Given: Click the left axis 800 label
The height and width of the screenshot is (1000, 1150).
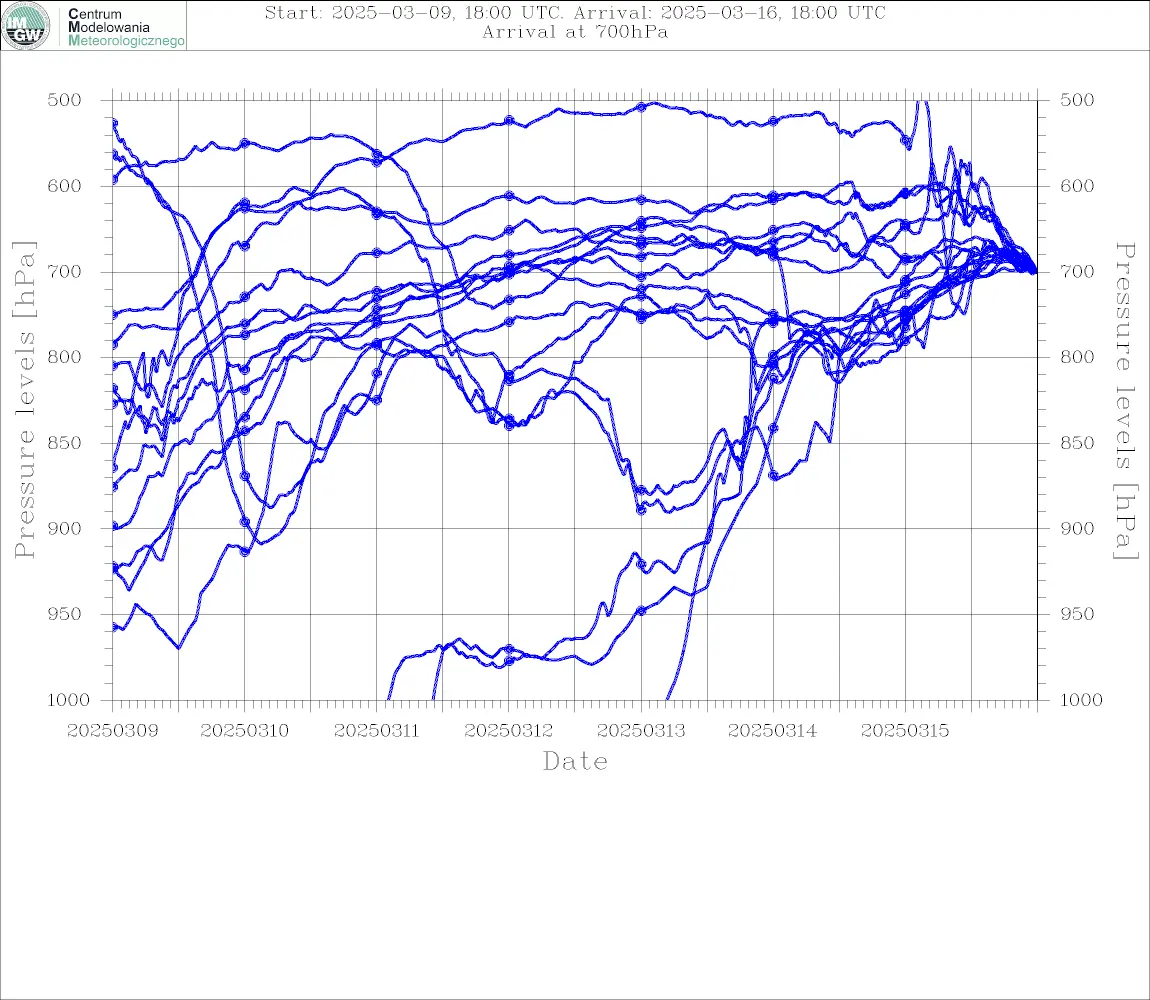Looking at the screenshot, I should point(65,357).
